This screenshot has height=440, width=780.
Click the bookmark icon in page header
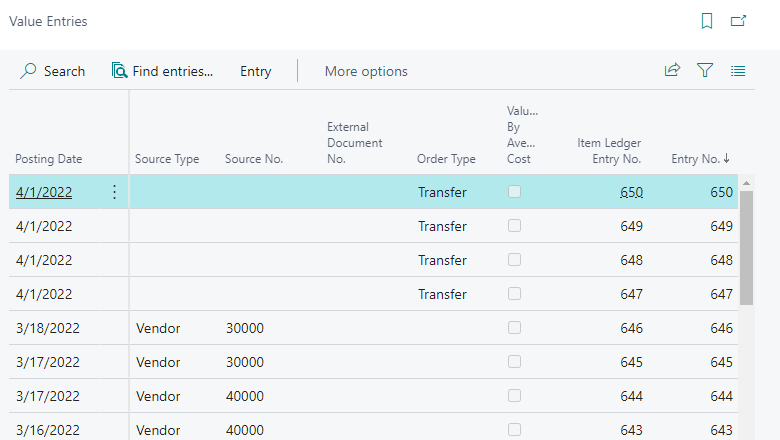(x=706, y=21)
